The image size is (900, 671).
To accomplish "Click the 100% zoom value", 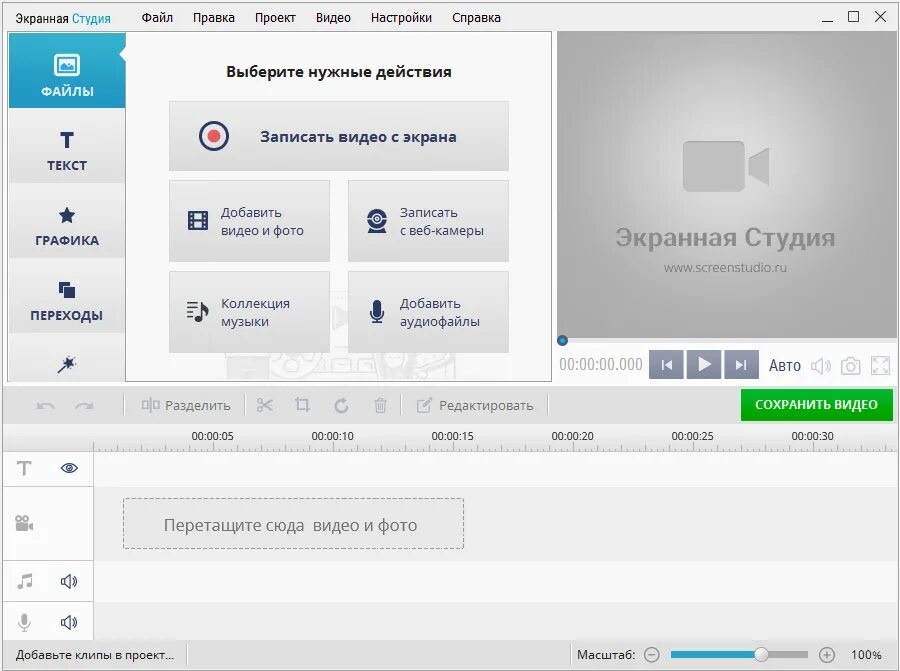I will [x=866, y=654].
